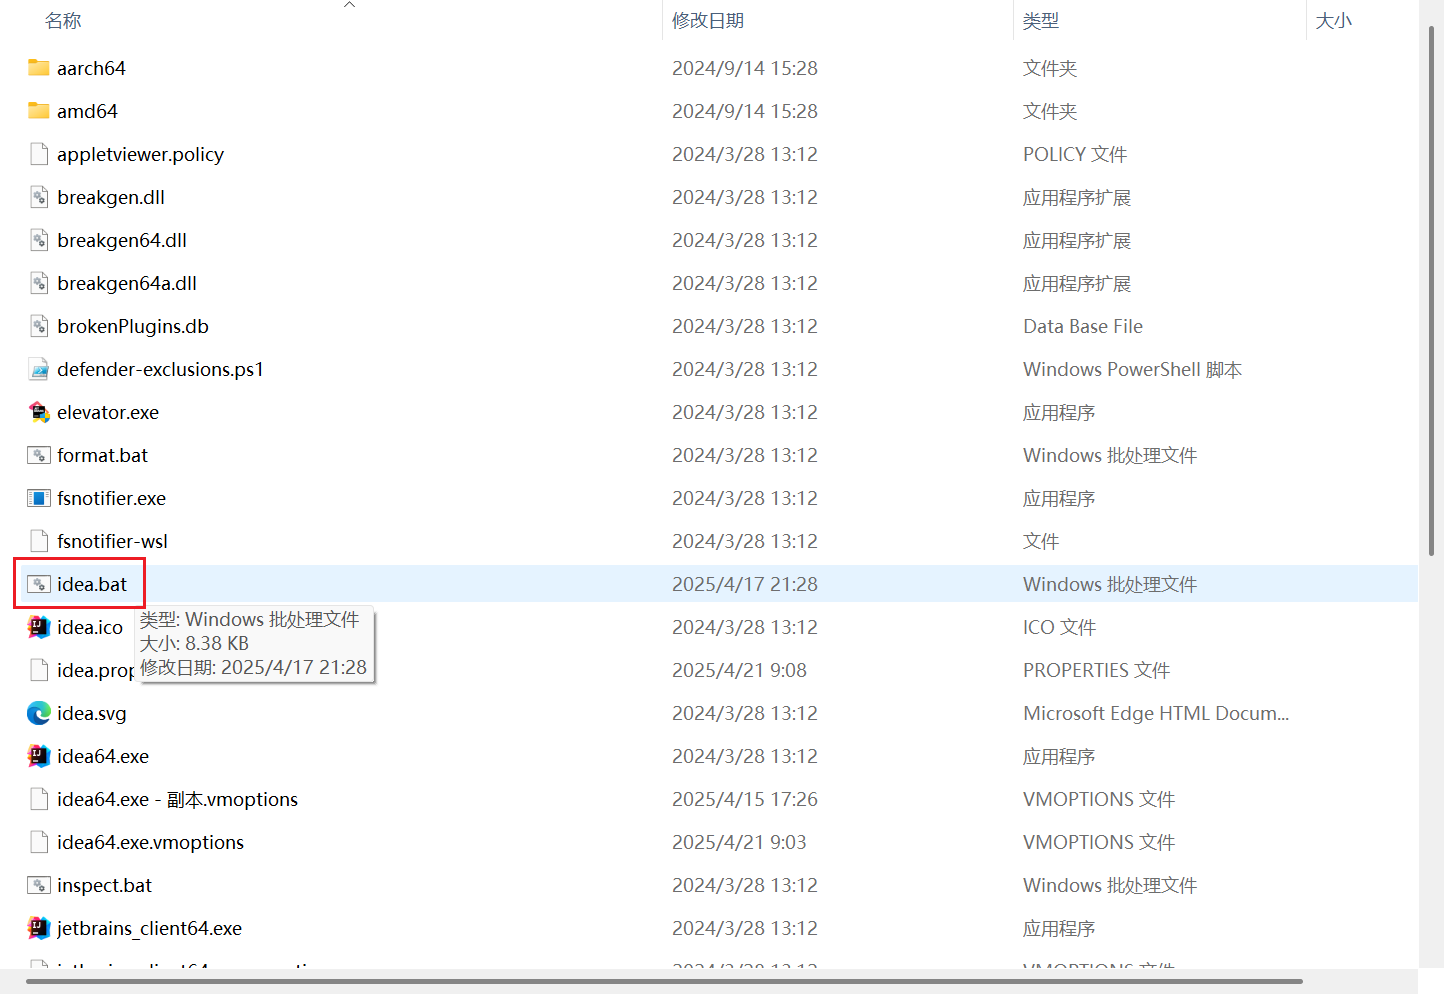
Task: Click the fsnotifier-wsl file icon
Action: [x=39, y=541]
